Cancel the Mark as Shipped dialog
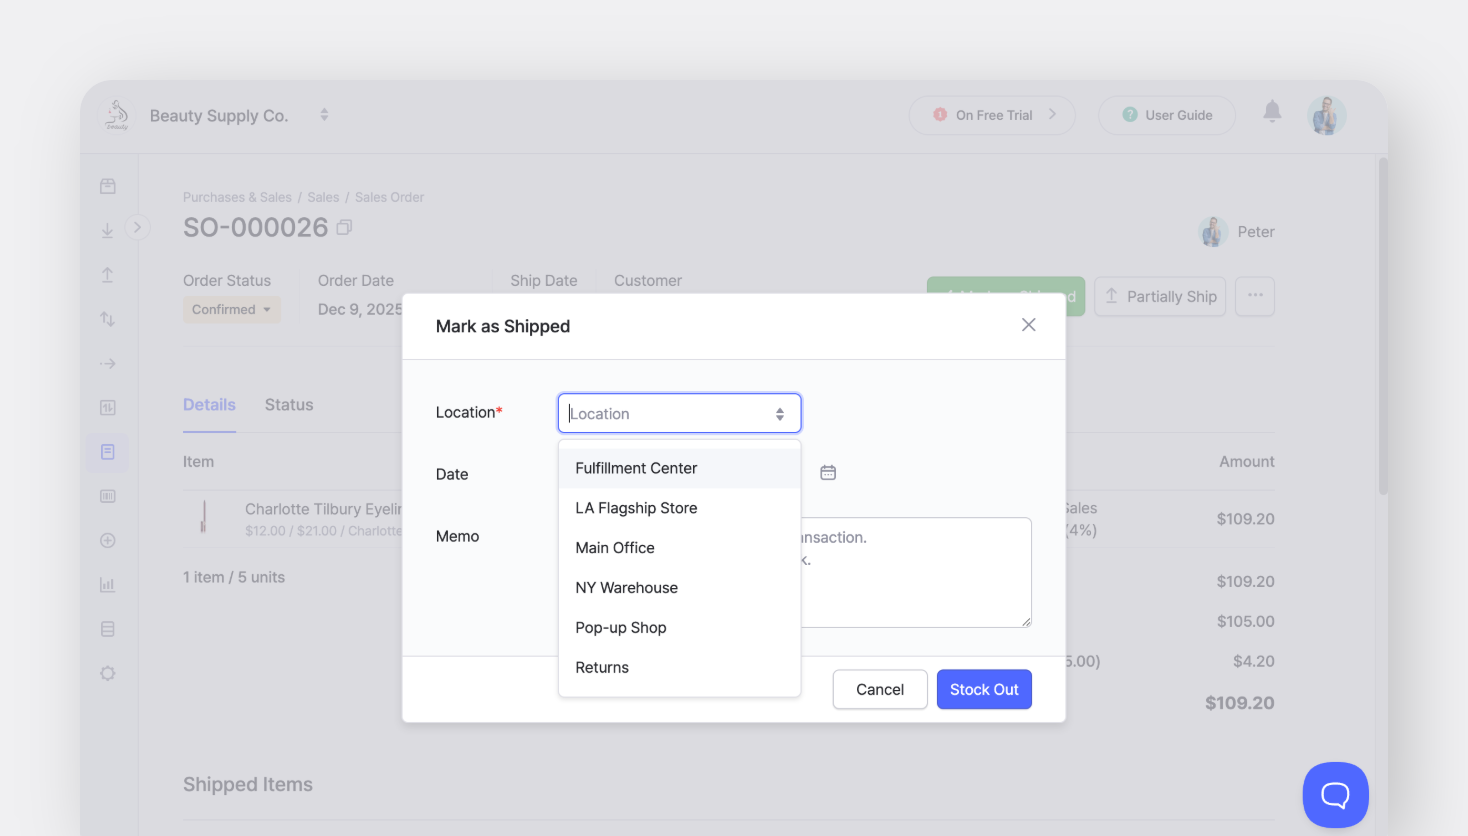 click(879, 689)
